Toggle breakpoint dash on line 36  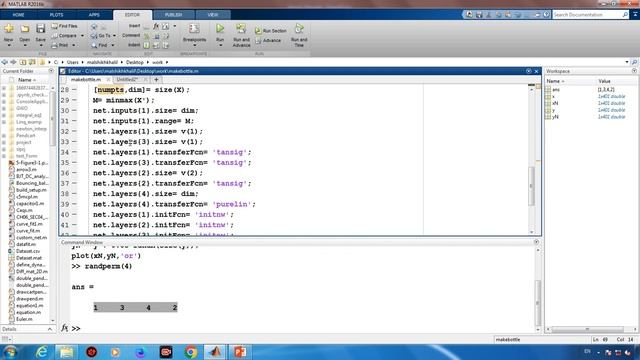click(74, 173)
